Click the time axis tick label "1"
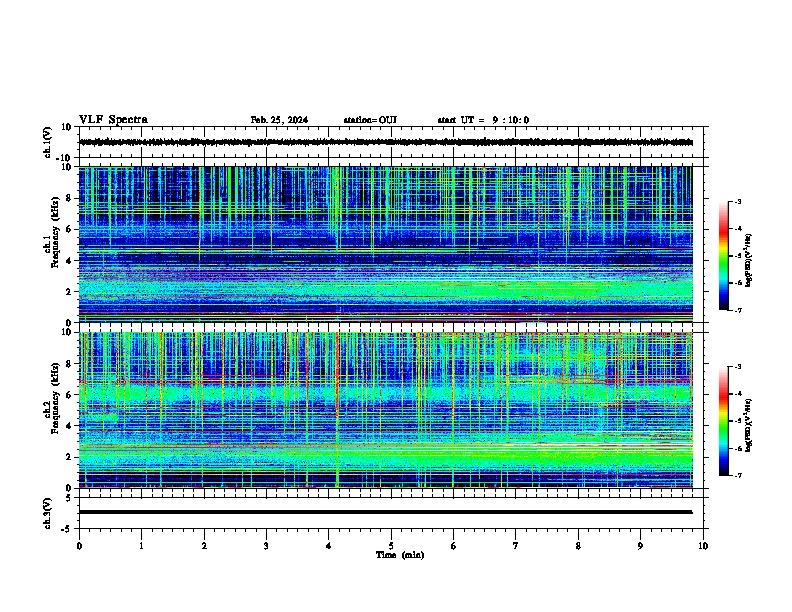 [x=141, y=546]
